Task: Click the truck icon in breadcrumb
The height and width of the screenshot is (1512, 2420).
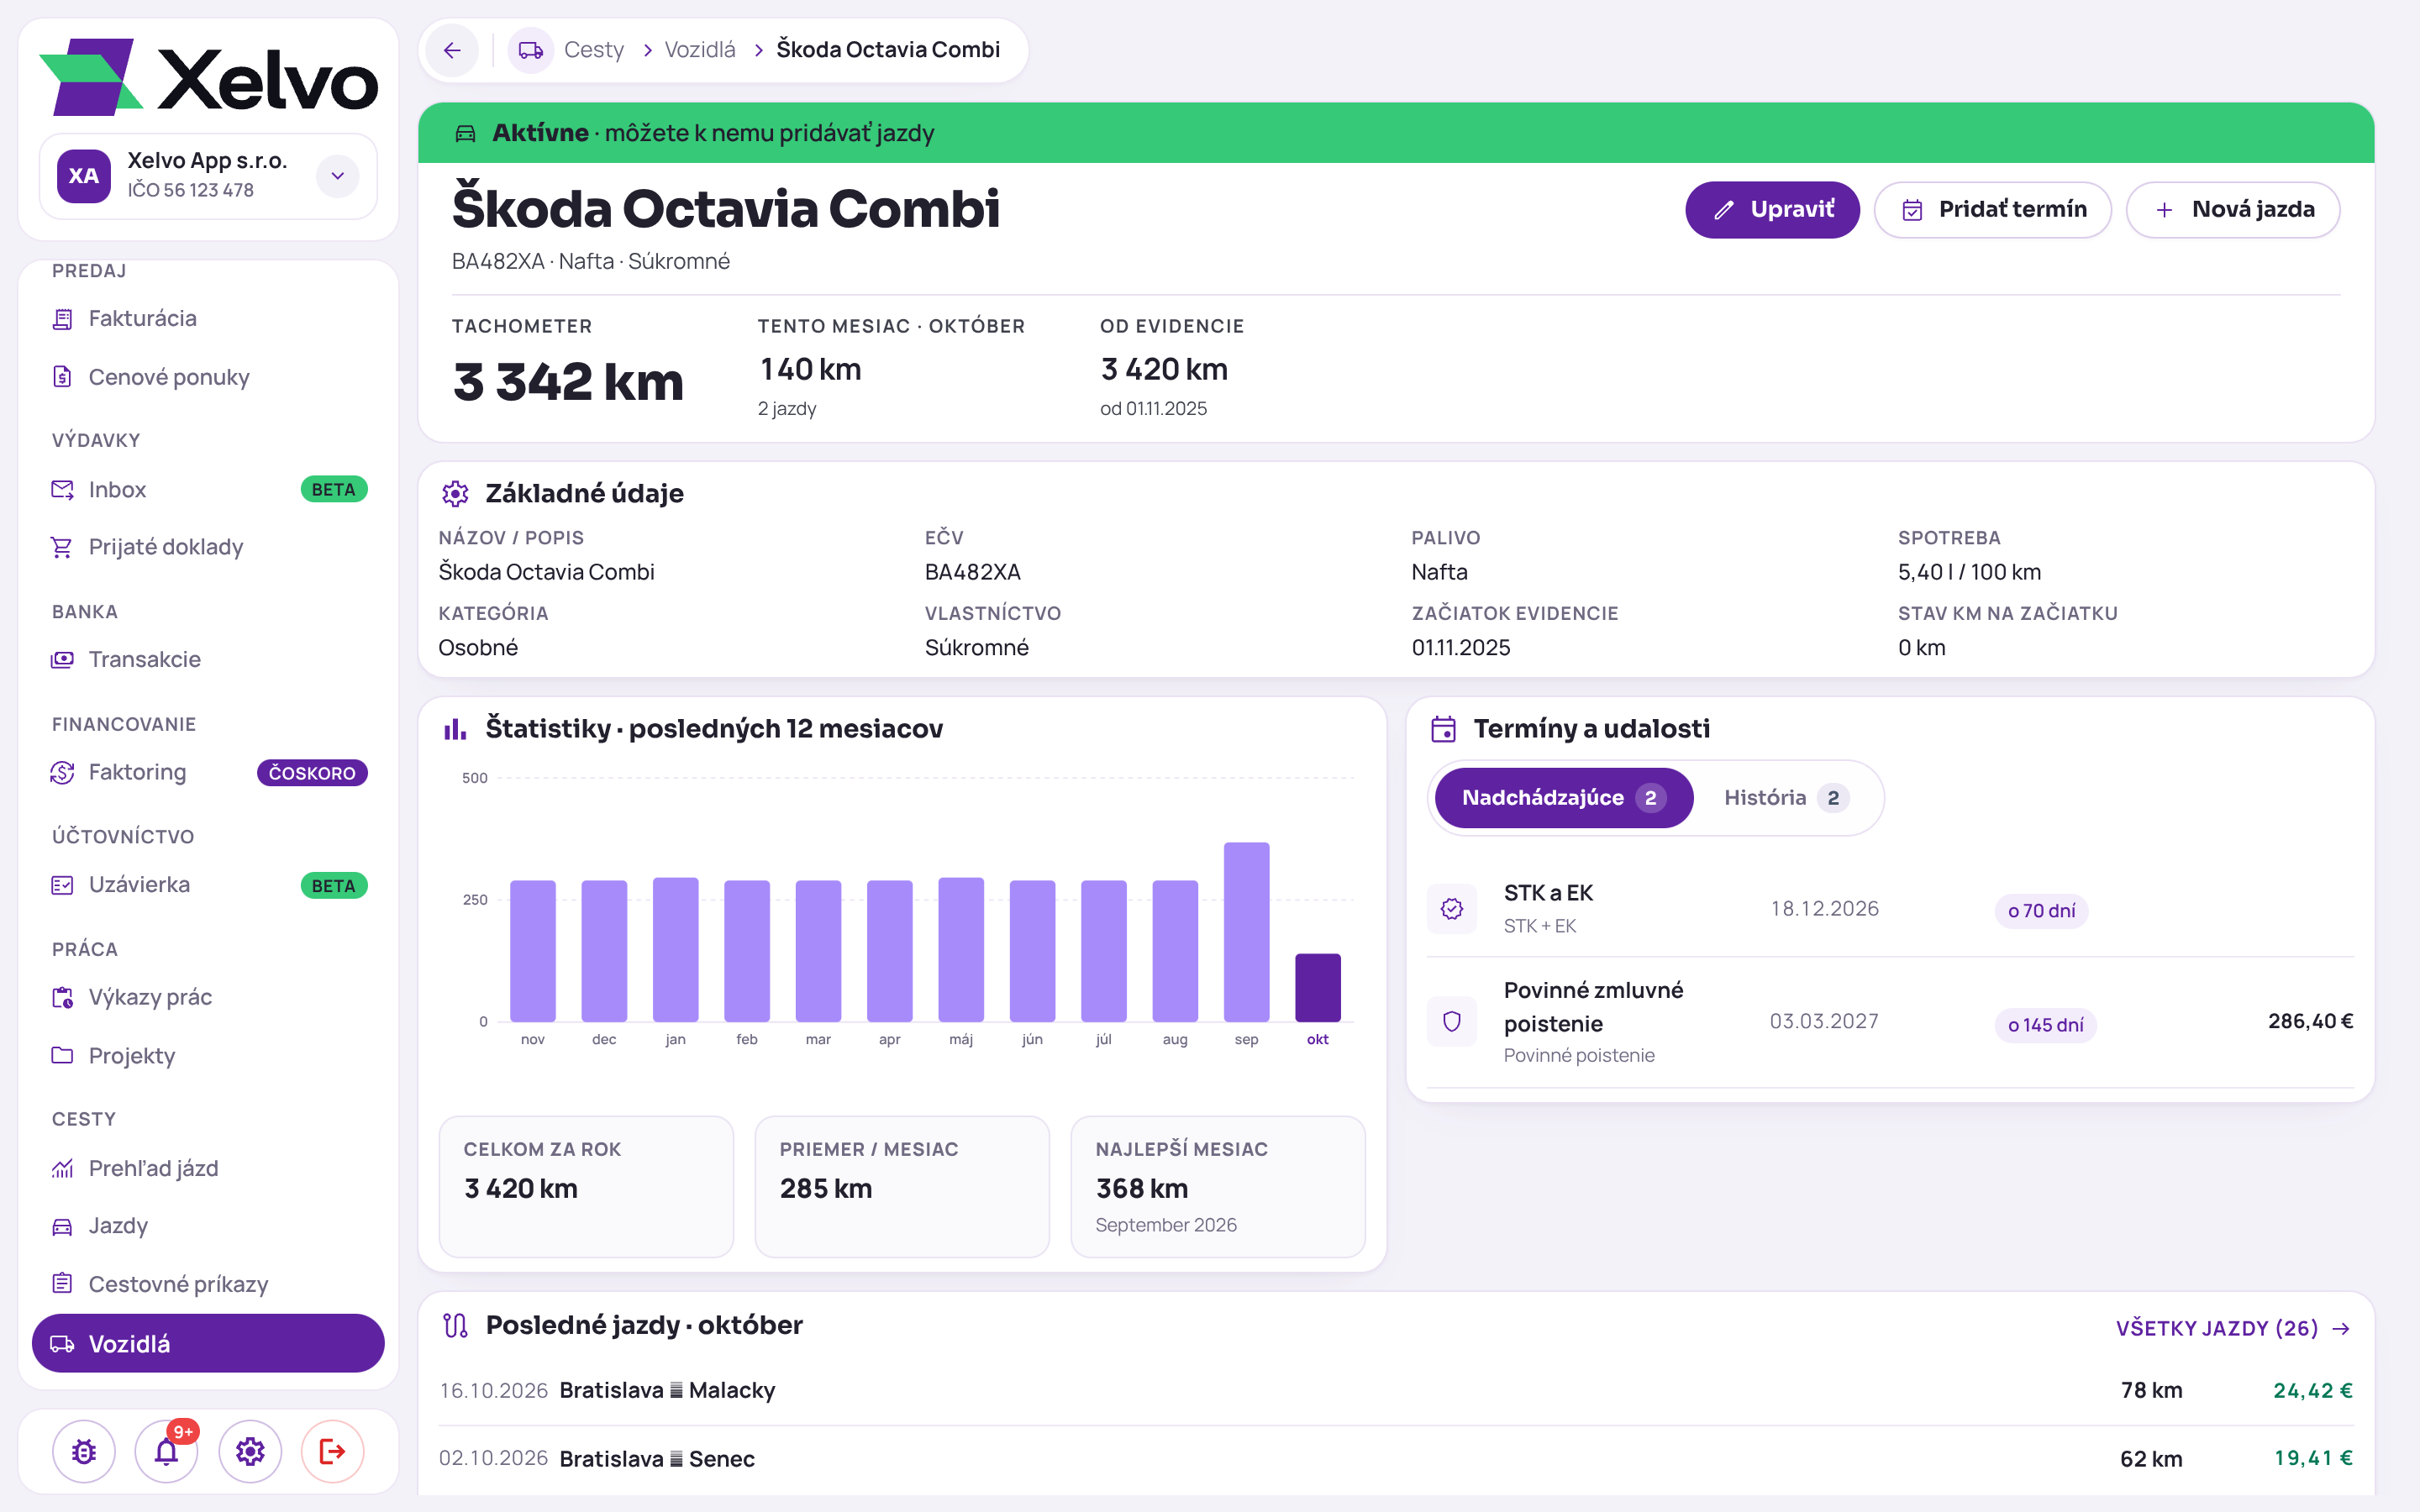Action: (x=531, y=50)
